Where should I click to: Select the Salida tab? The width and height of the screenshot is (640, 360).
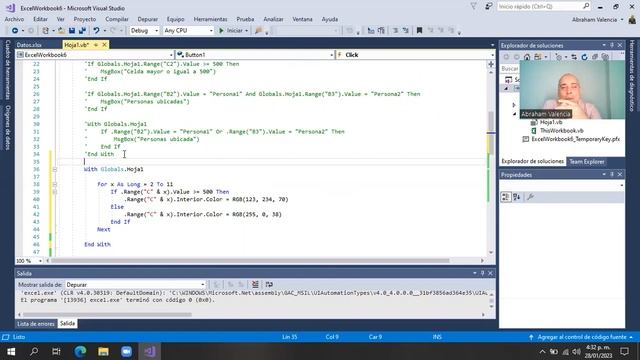tap(67, 324)
